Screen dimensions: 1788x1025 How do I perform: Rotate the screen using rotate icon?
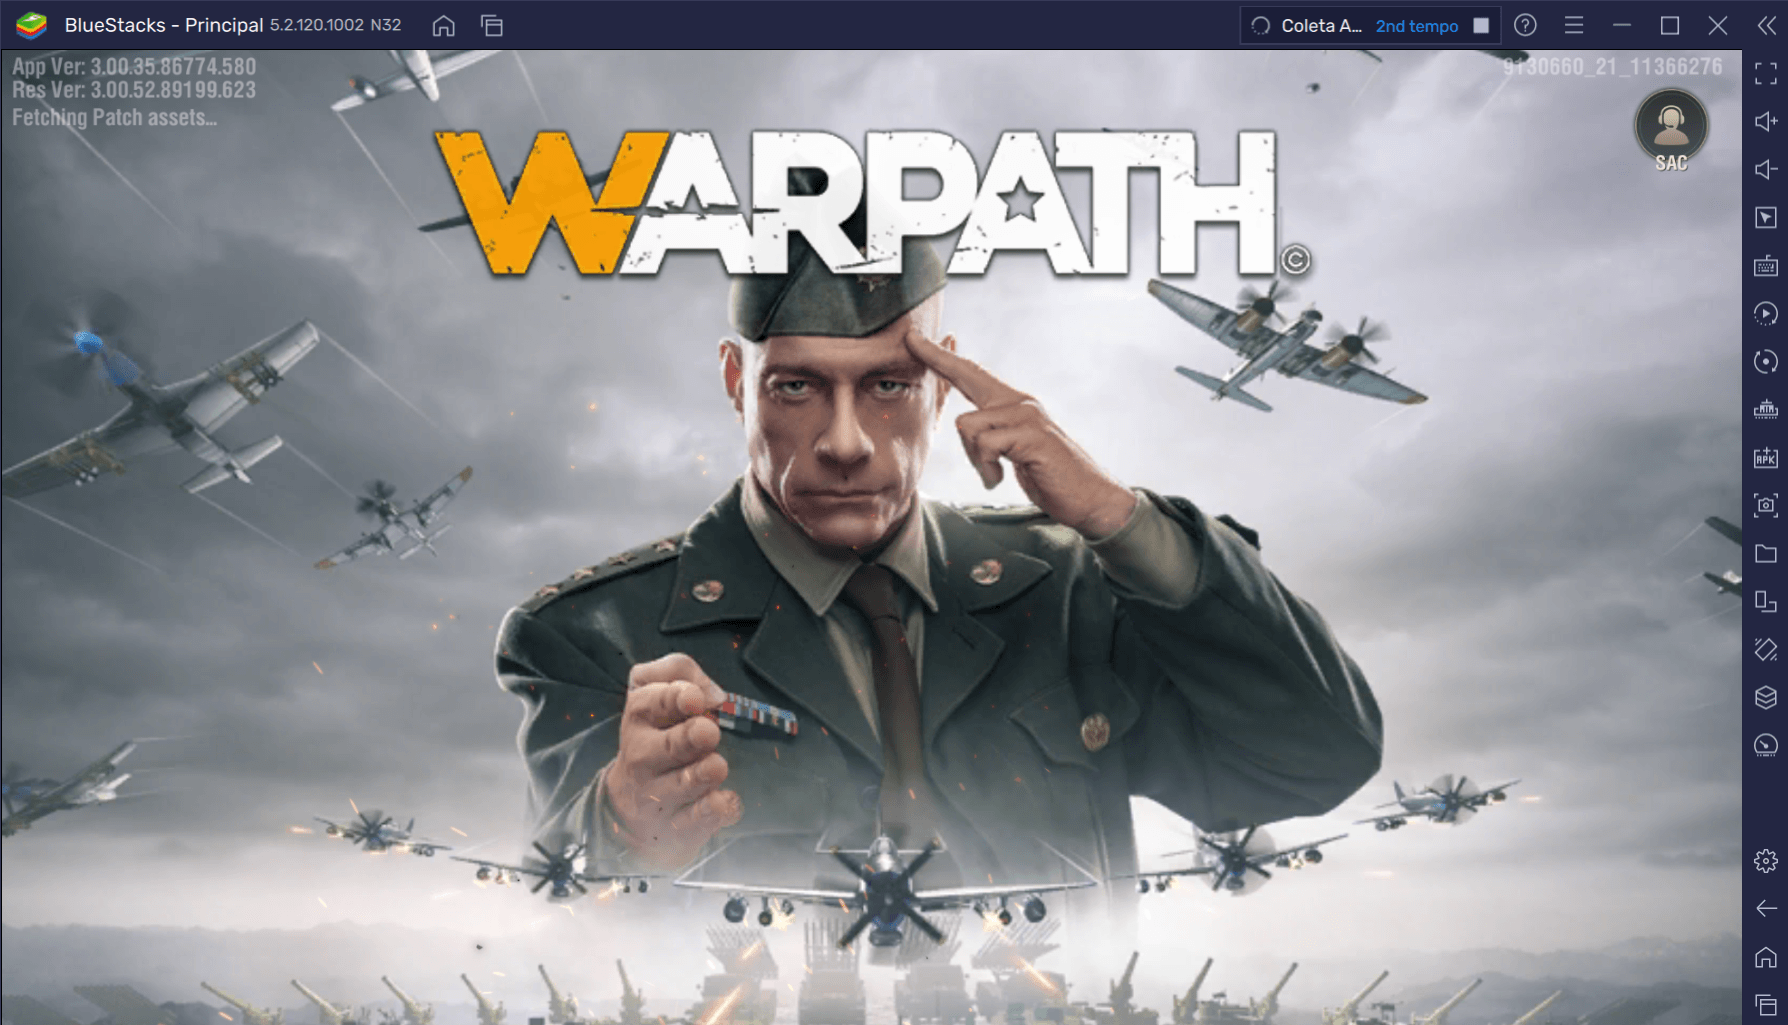click(1766, 601)
